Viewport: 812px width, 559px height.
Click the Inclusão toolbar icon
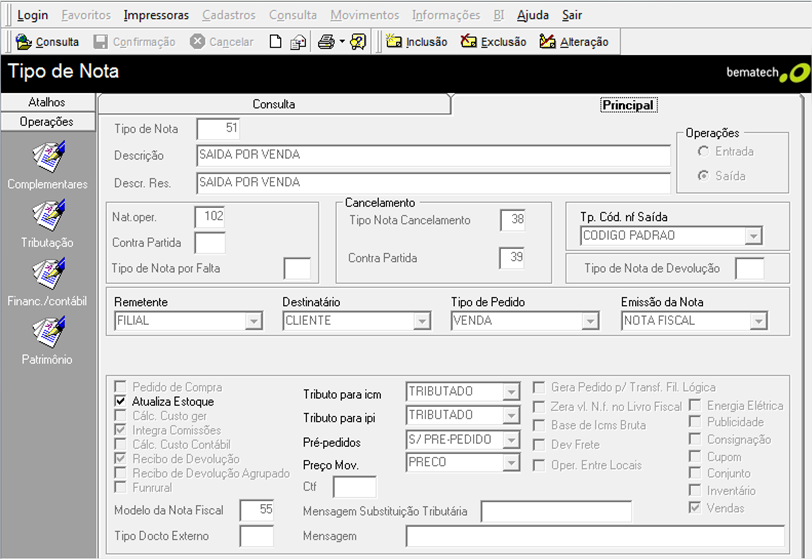point(394,41)
